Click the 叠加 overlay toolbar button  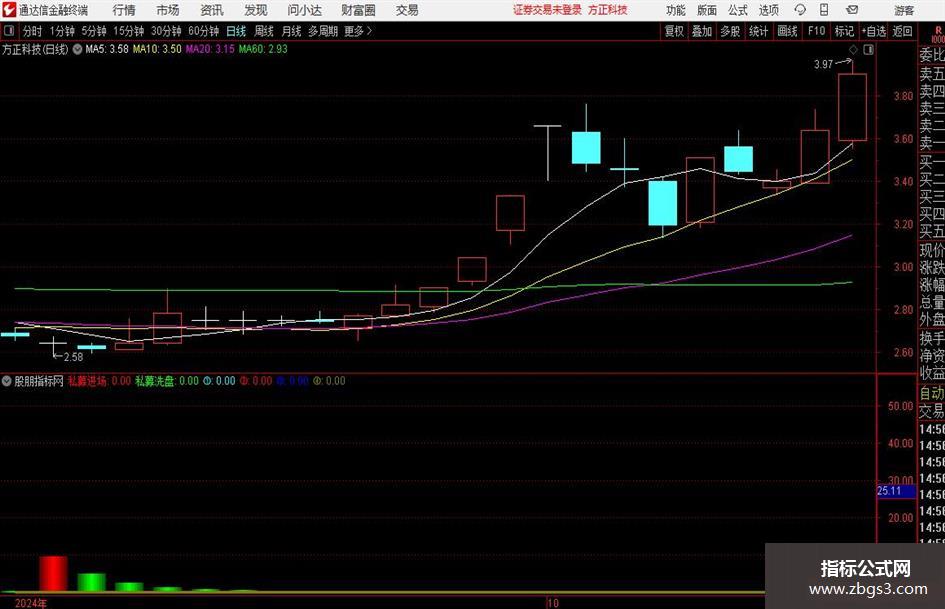pyautogui.click(x=702, y=31)
